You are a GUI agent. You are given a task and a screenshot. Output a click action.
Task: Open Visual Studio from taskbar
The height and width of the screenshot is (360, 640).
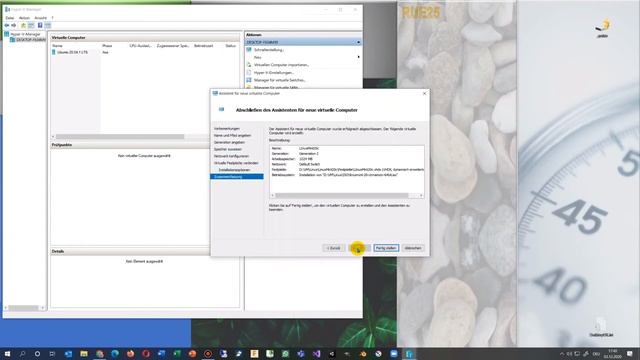coord(316,354)
